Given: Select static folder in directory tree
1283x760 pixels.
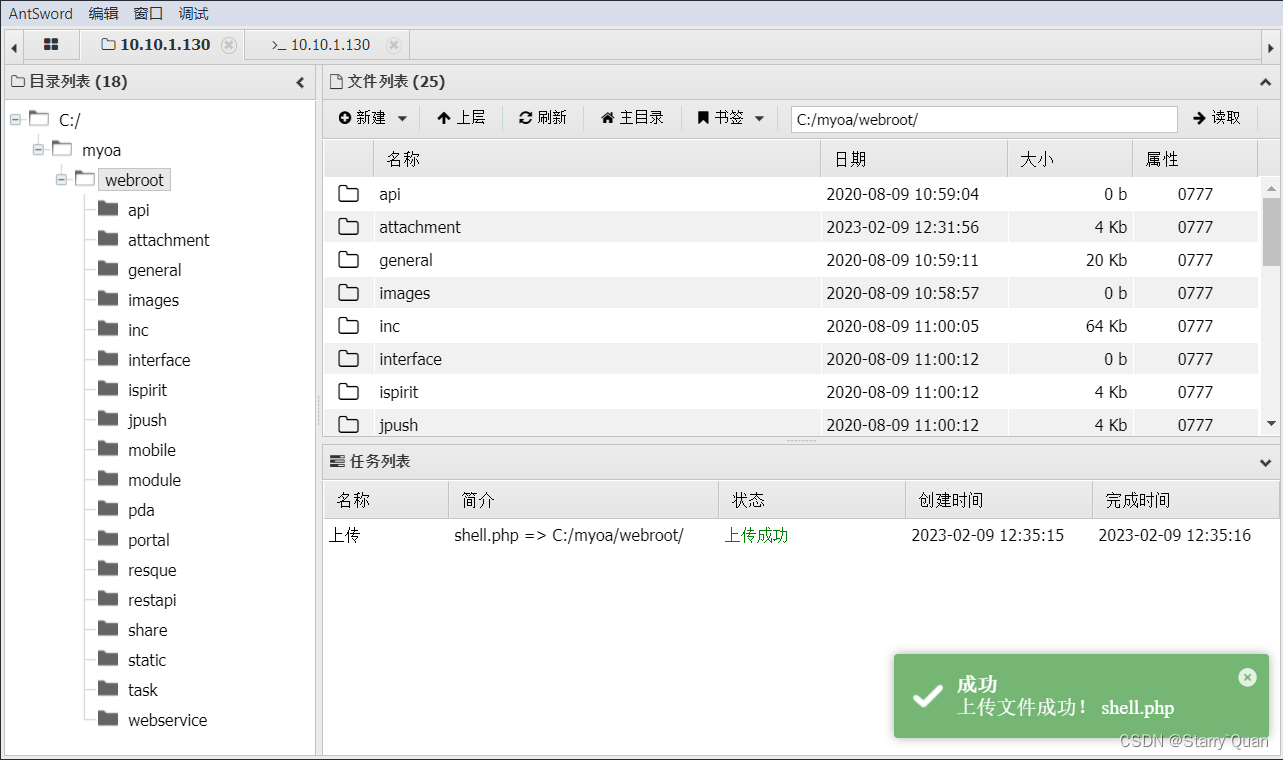Looking at the screenshot, I should click(147, 660).
